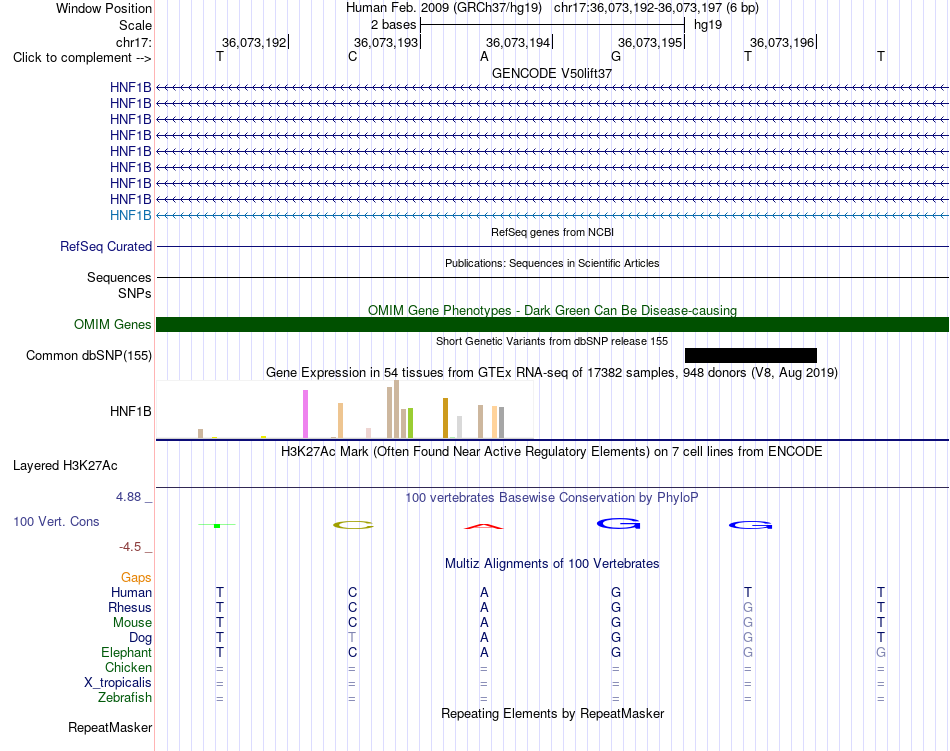This screenshot has width=950, height=751.
Task: Click position label 36,073,195
Action: pos(650,42)
